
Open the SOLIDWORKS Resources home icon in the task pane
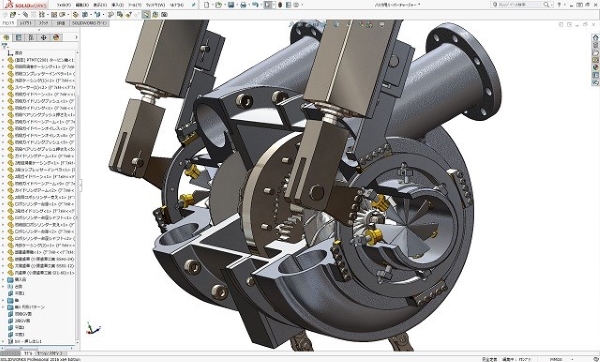coord(595,38)
